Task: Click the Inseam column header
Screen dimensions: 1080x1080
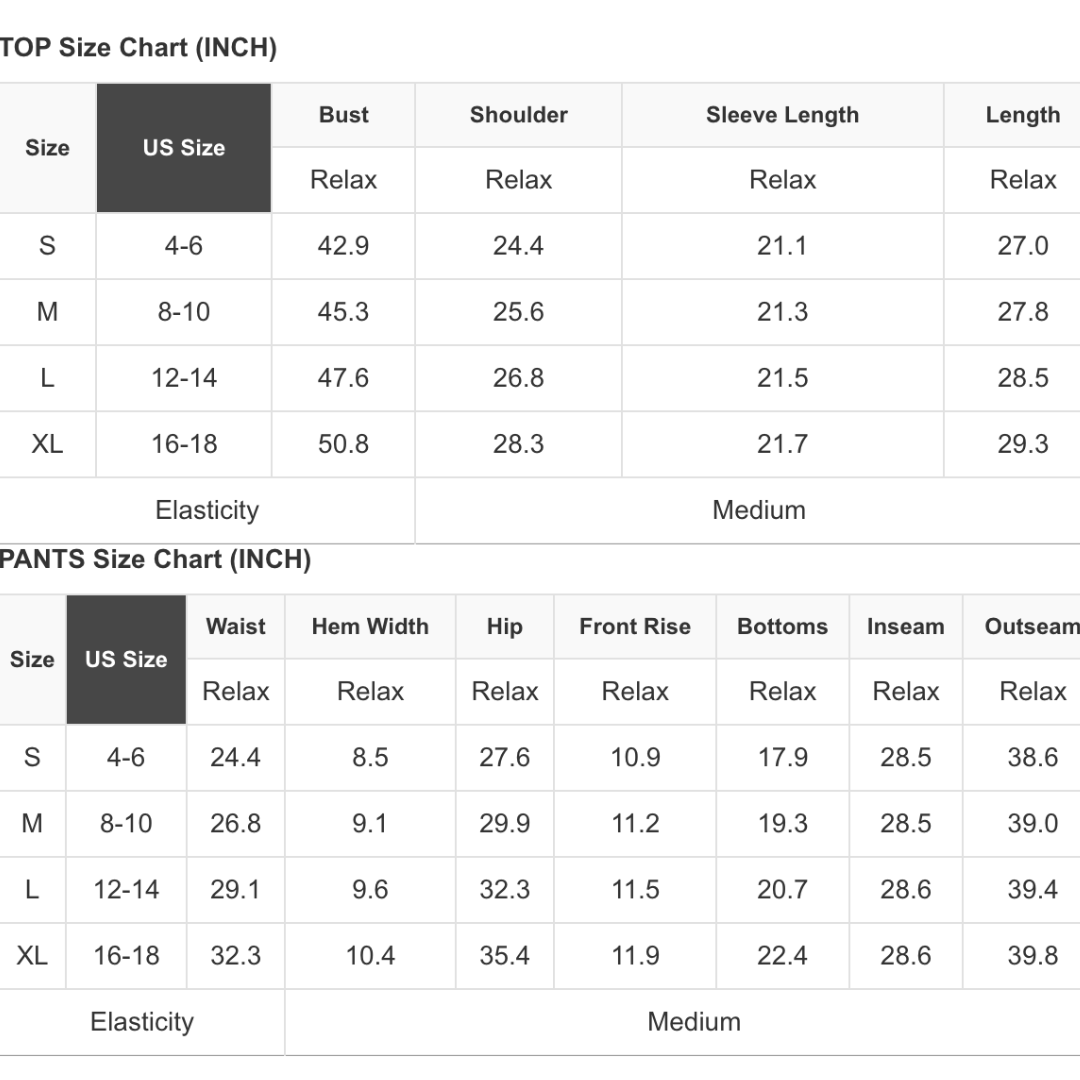Action: click(906, 627)
